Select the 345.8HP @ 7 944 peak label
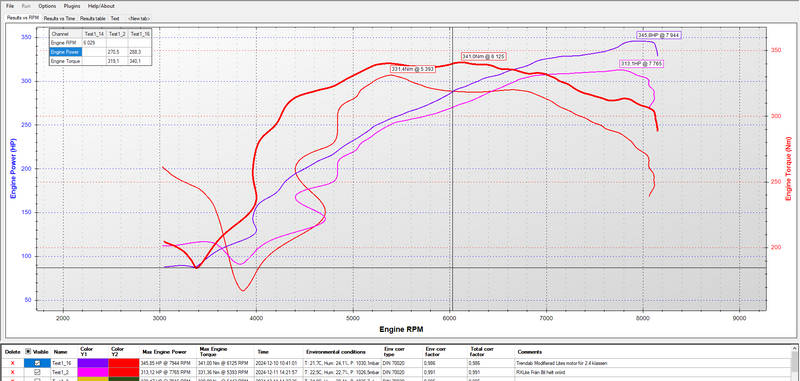The width and height of the screenshot is (800, 381). [x=659, y=35]
